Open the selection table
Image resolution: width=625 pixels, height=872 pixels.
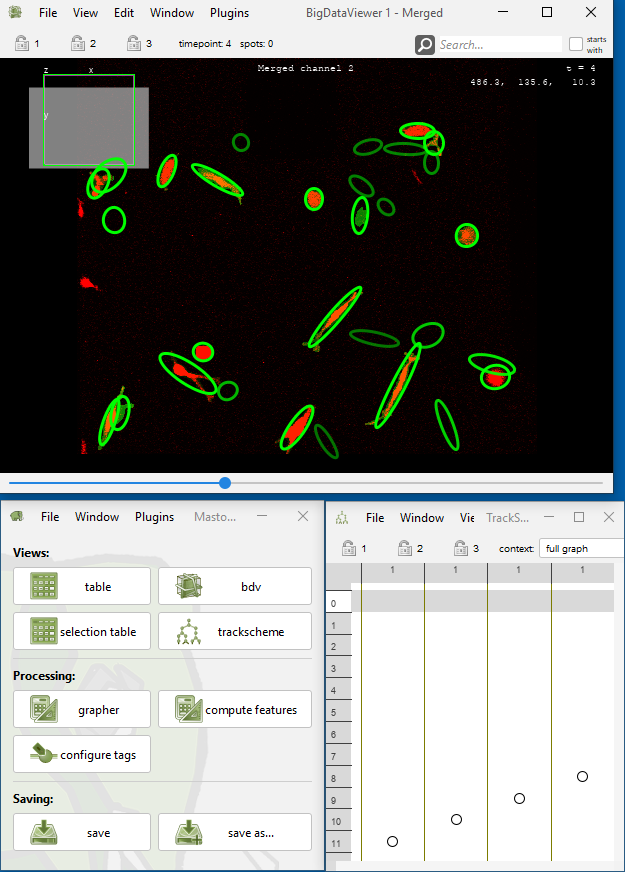click(82, 631)
